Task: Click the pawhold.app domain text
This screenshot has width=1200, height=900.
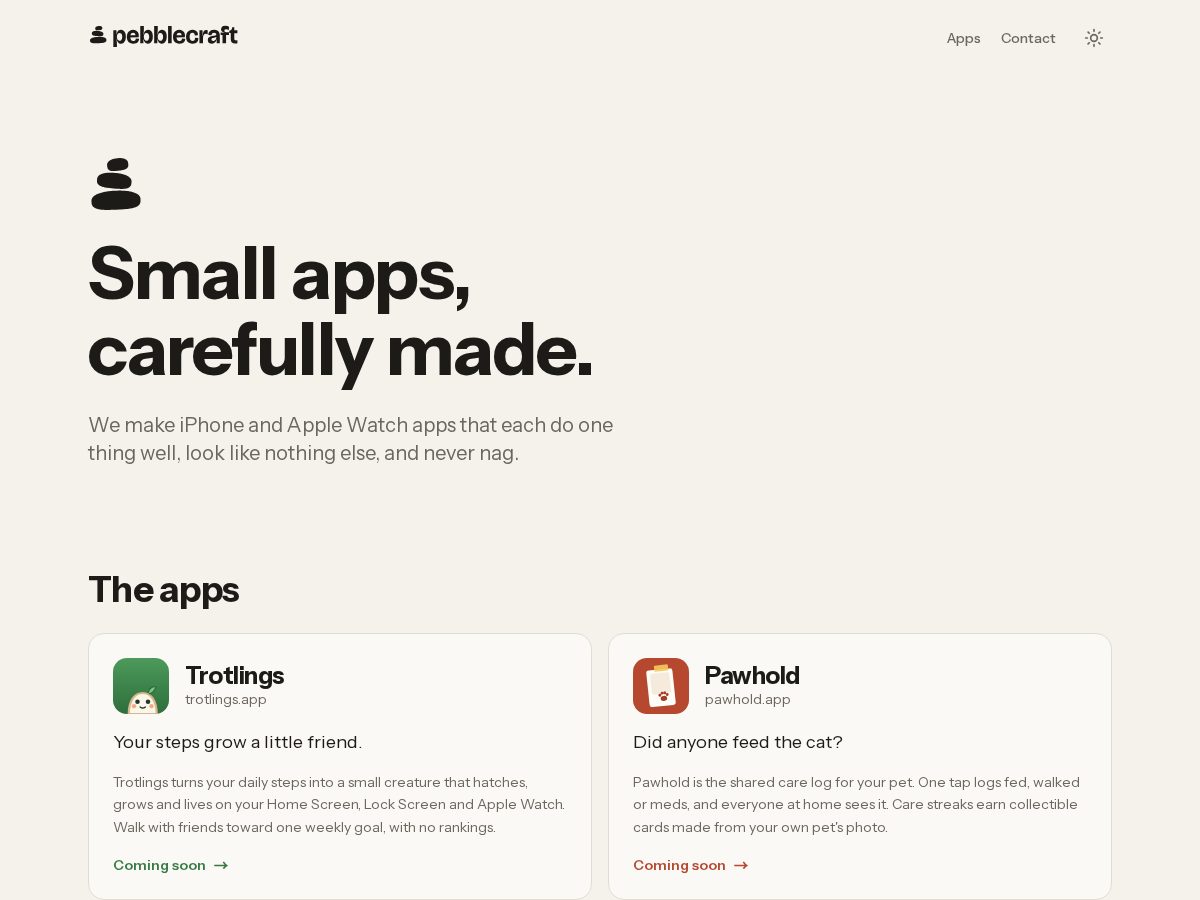Action: pos(748,699)
